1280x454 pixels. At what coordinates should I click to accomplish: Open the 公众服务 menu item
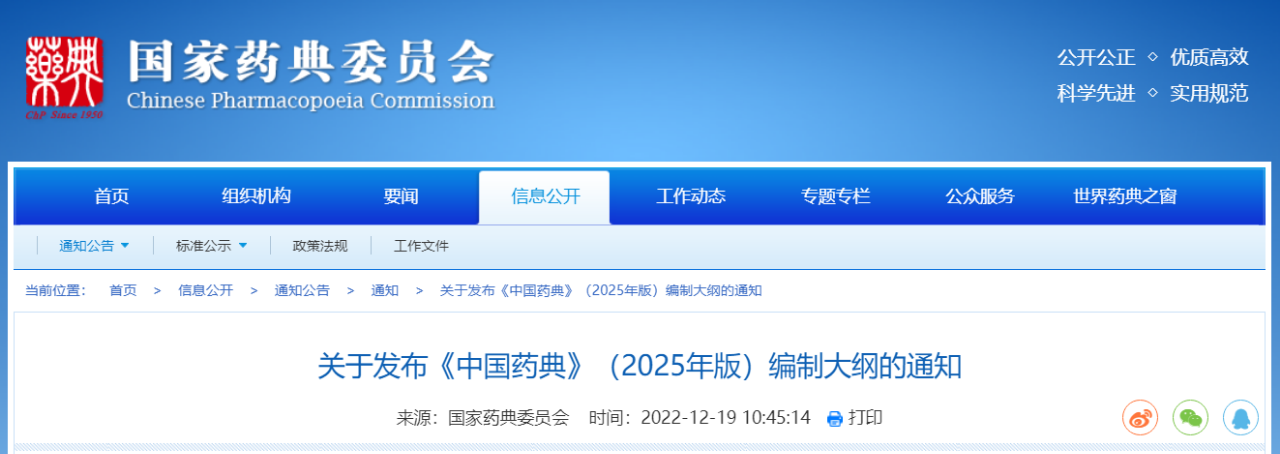(x=980, y=197)
